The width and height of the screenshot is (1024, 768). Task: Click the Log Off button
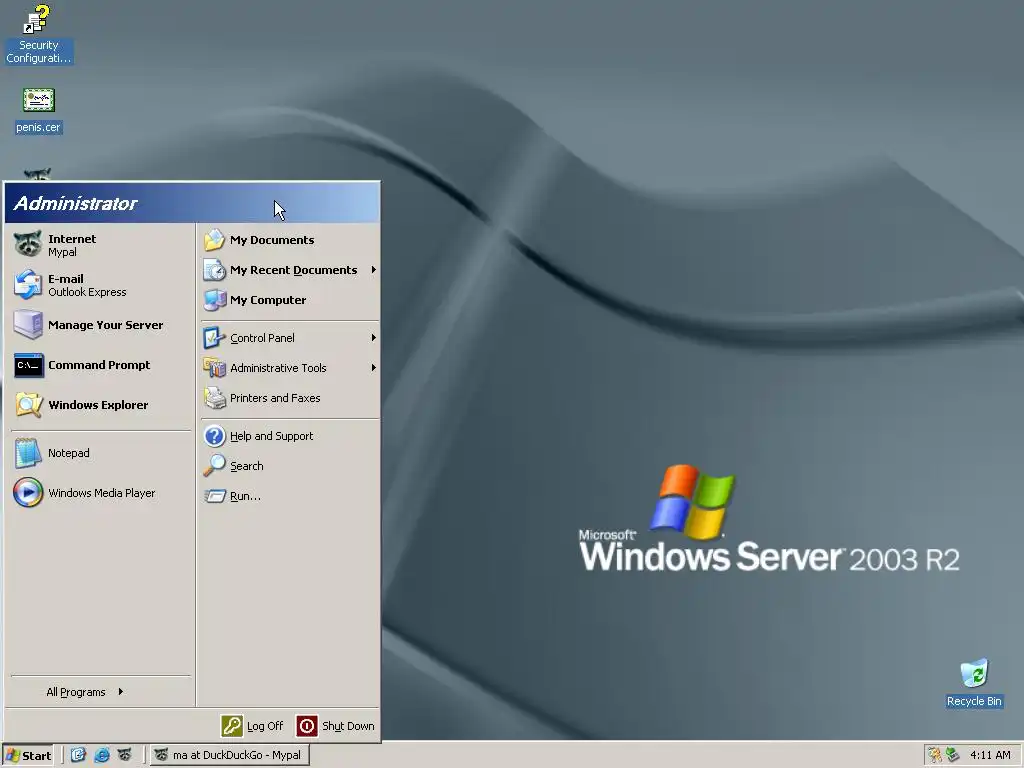[253, 726]
